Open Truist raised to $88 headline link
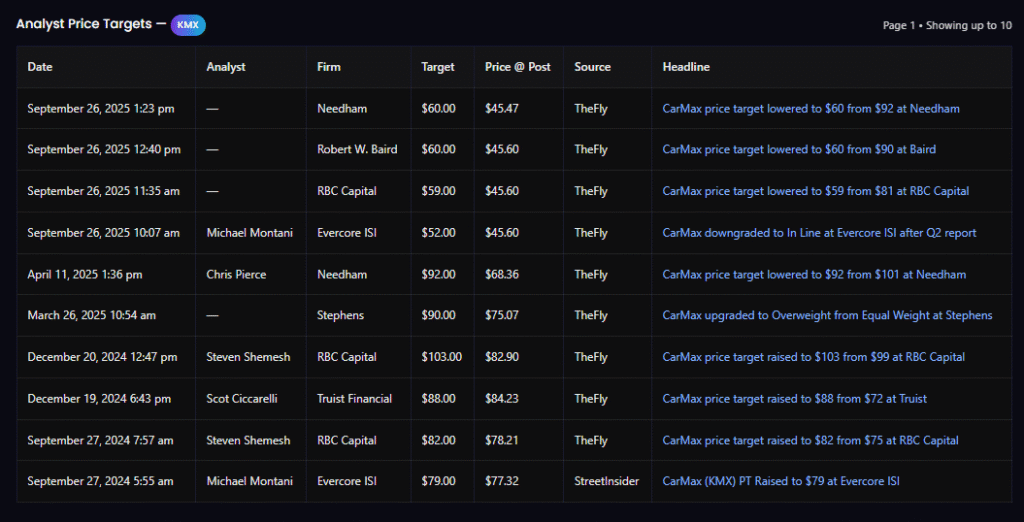 (794, 399)
